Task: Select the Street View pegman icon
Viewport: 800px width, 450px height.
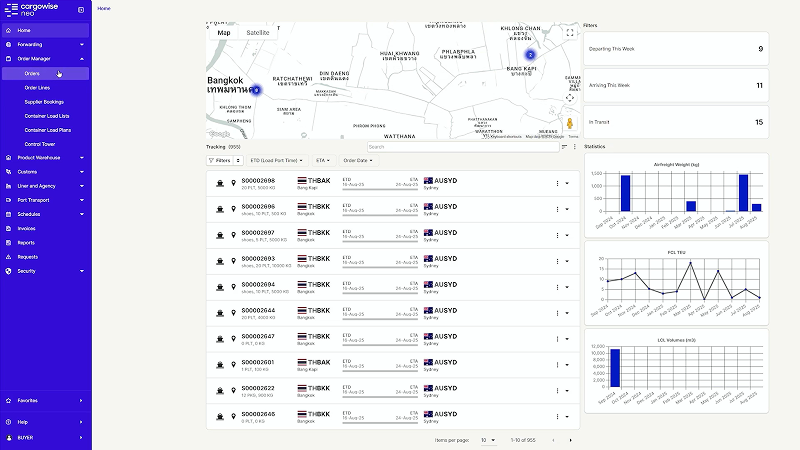Action: [570, 123]
